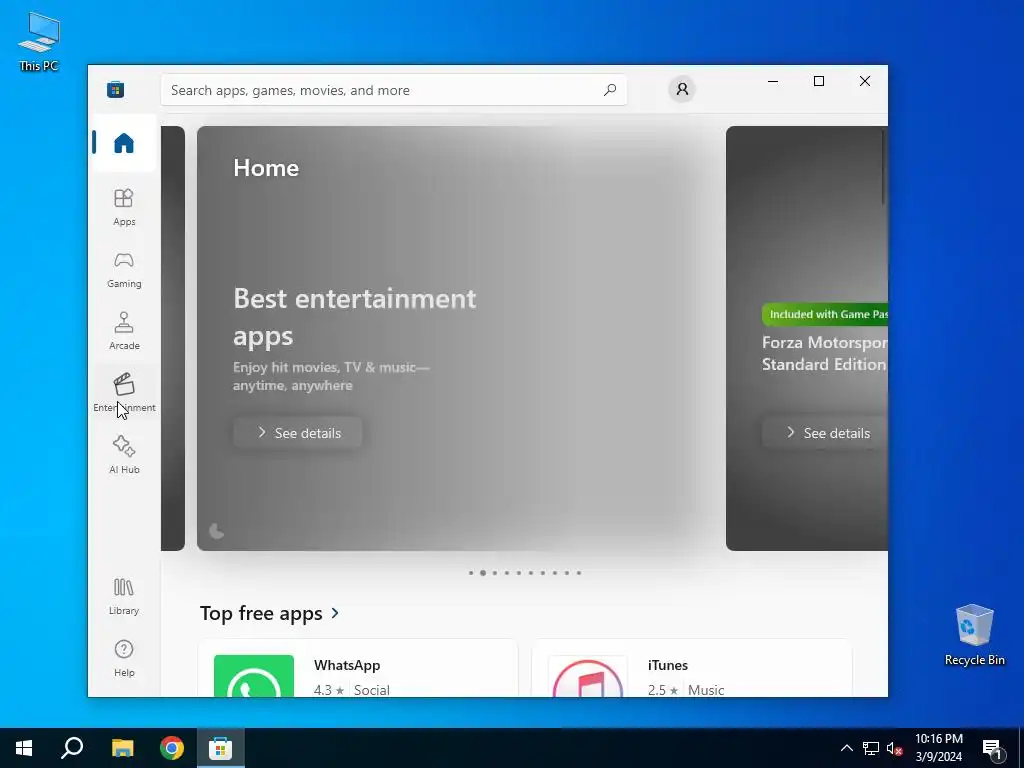This screenshot has height=768, width=1024.
Task: Click the Included with Game Pass badge
Action: 825,314
